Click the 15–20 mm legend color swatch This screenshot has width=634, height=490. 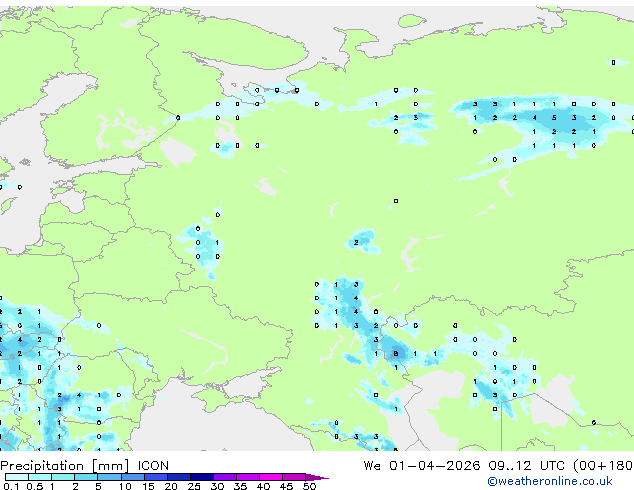155,477
